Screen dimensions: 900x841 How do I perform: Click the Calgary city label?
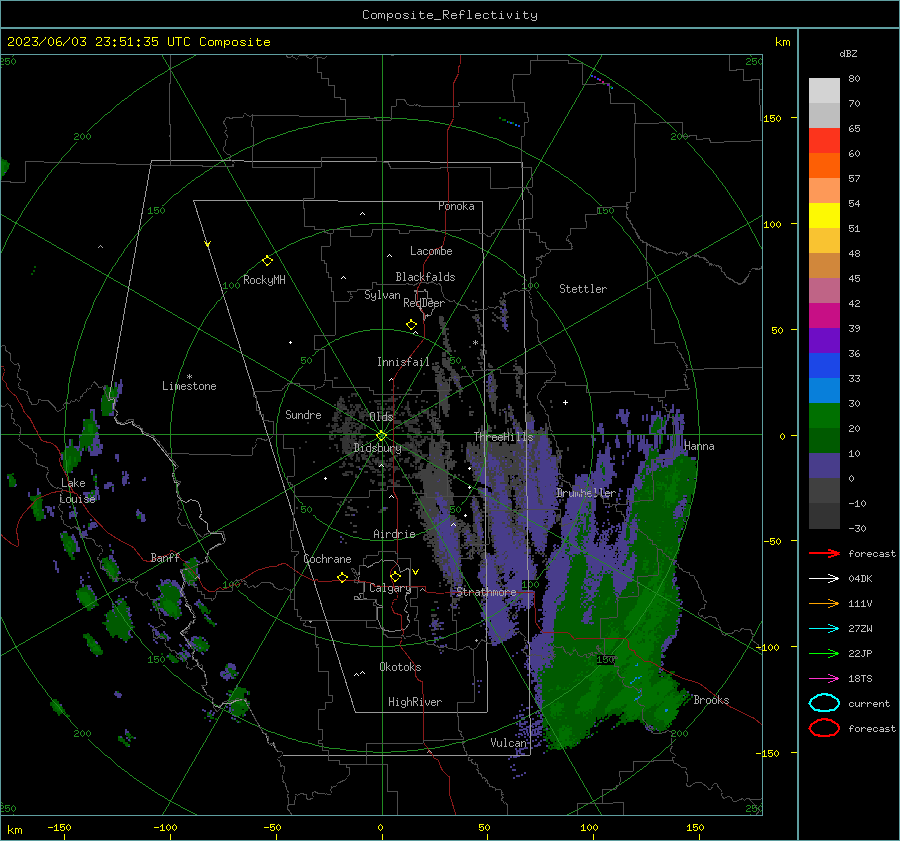390,588
